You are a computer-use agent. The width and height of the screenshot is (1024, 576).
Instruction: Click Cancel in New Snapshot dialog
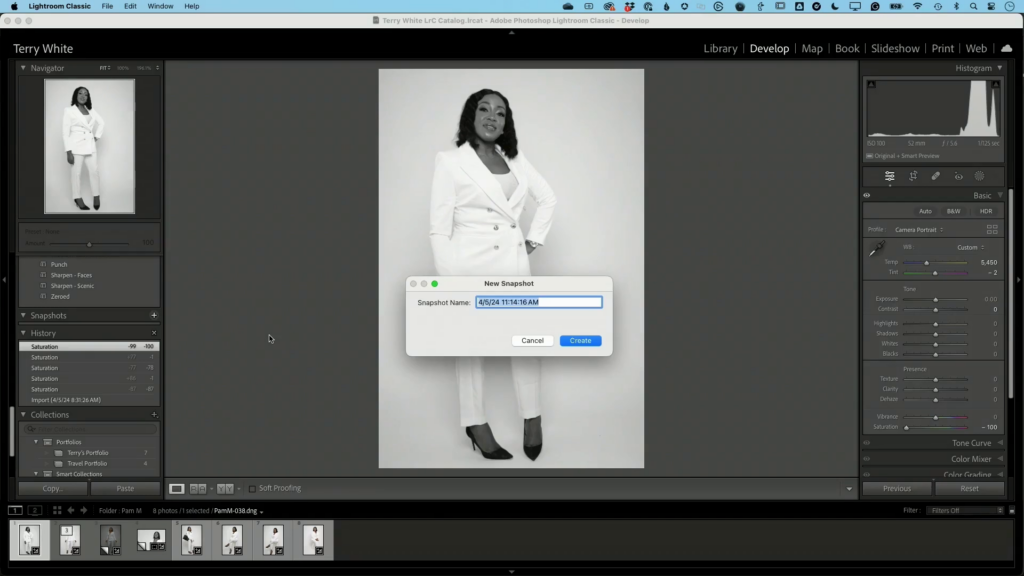coord(532,340)
